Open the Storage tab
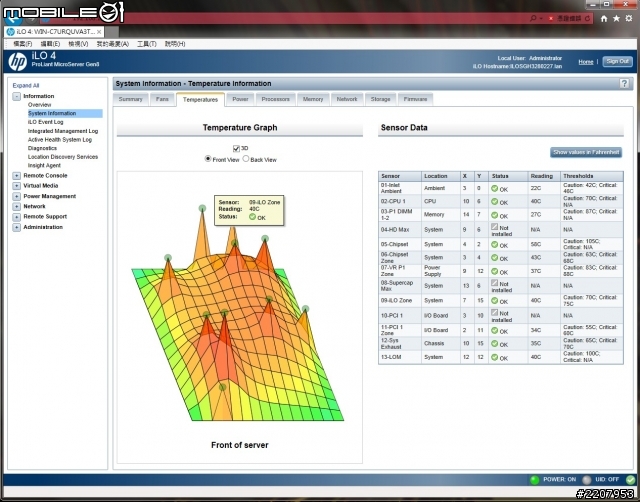This screenshot has height=502, width=640. click(x=380, y=99)
